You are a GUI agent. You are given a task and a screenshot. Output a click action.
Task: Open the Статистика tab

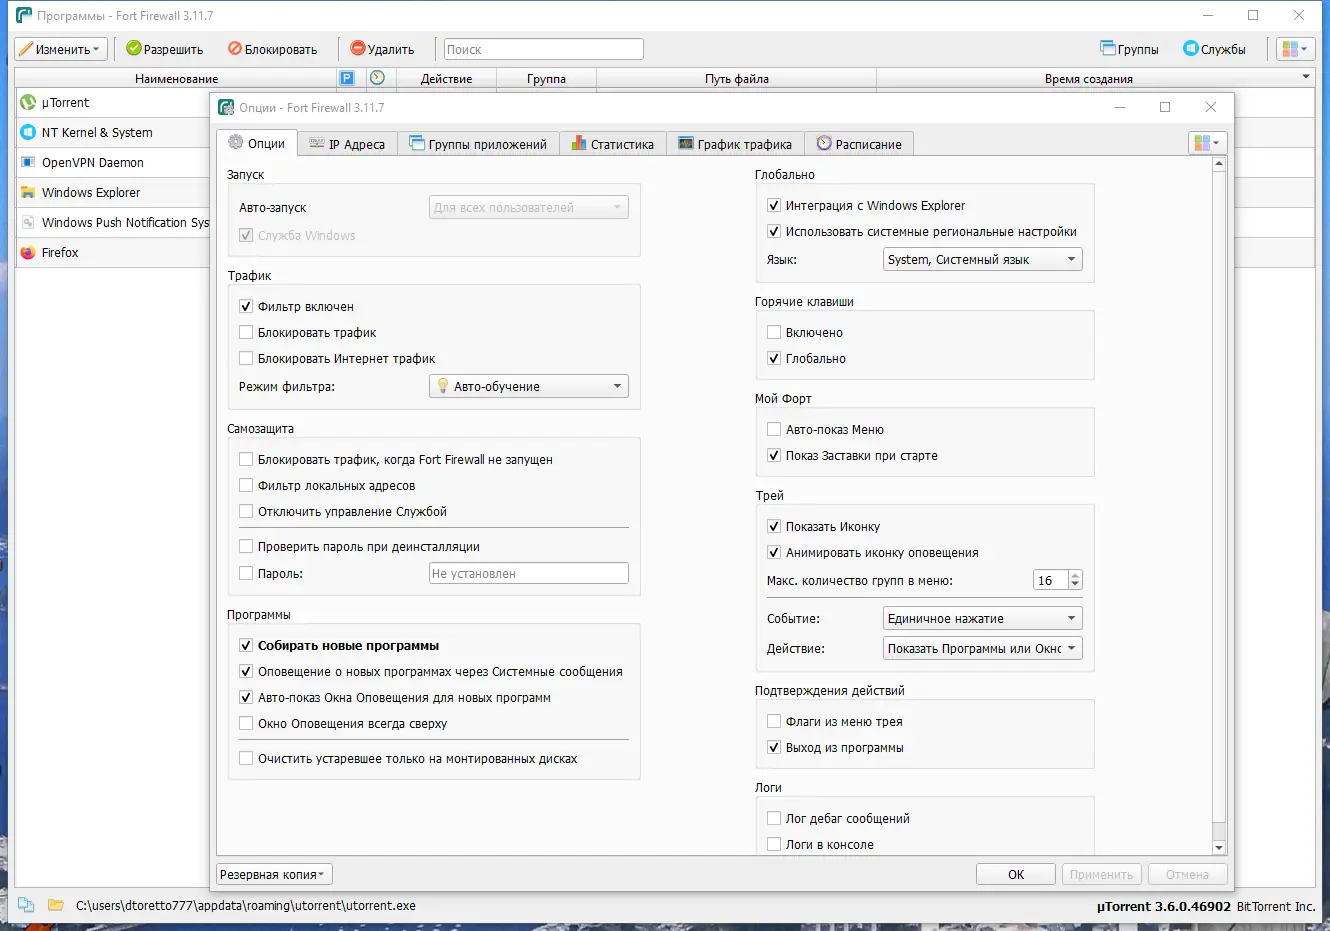[x=613, y=144]
